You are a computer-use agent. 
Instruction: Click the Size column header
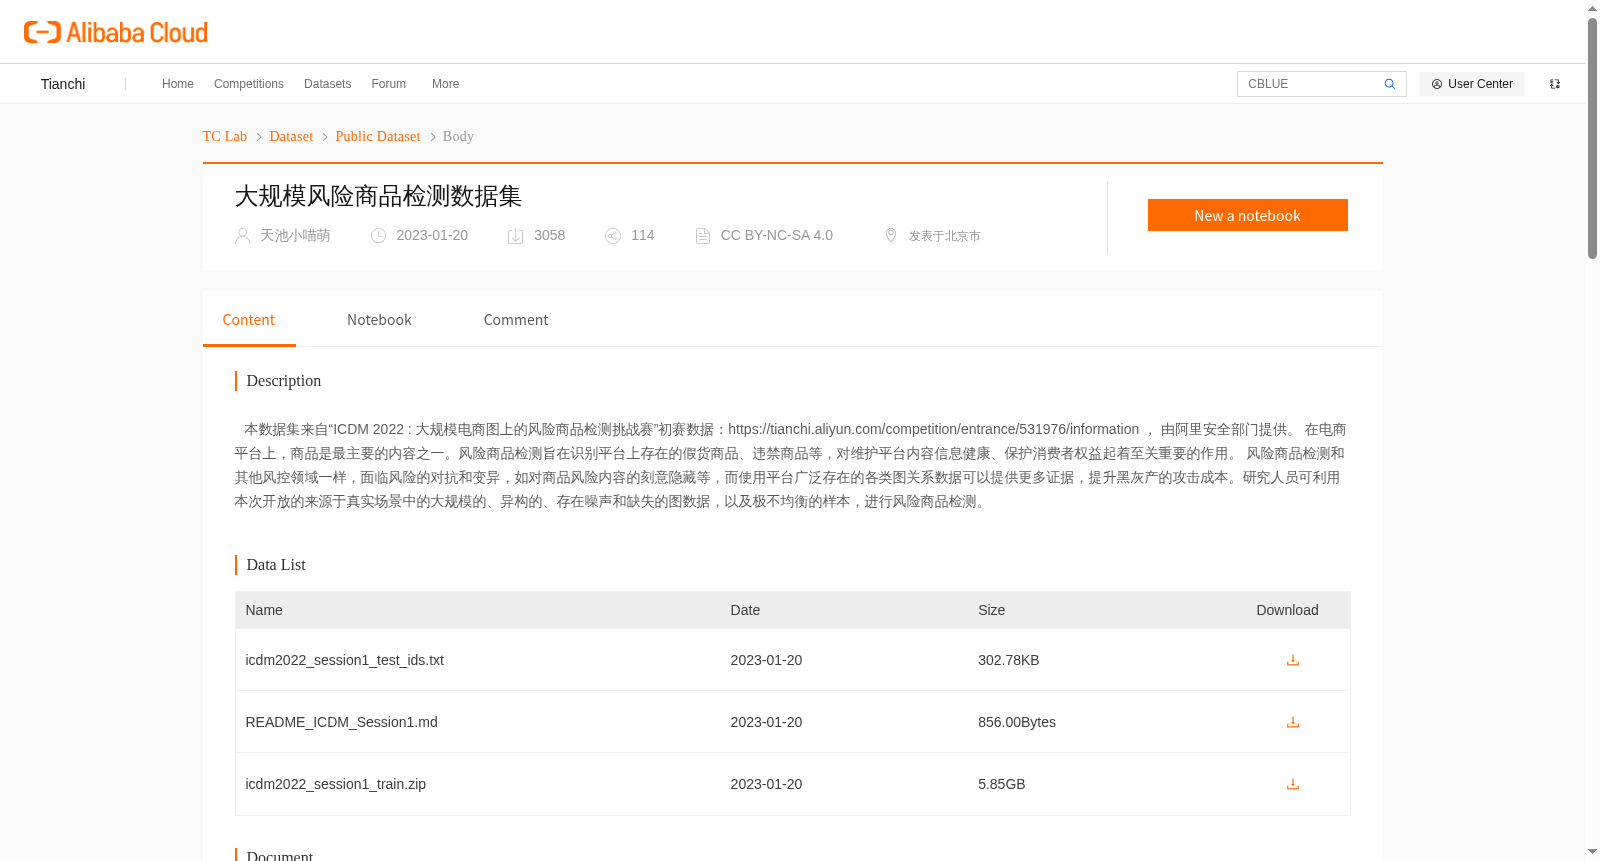point(992,610)
